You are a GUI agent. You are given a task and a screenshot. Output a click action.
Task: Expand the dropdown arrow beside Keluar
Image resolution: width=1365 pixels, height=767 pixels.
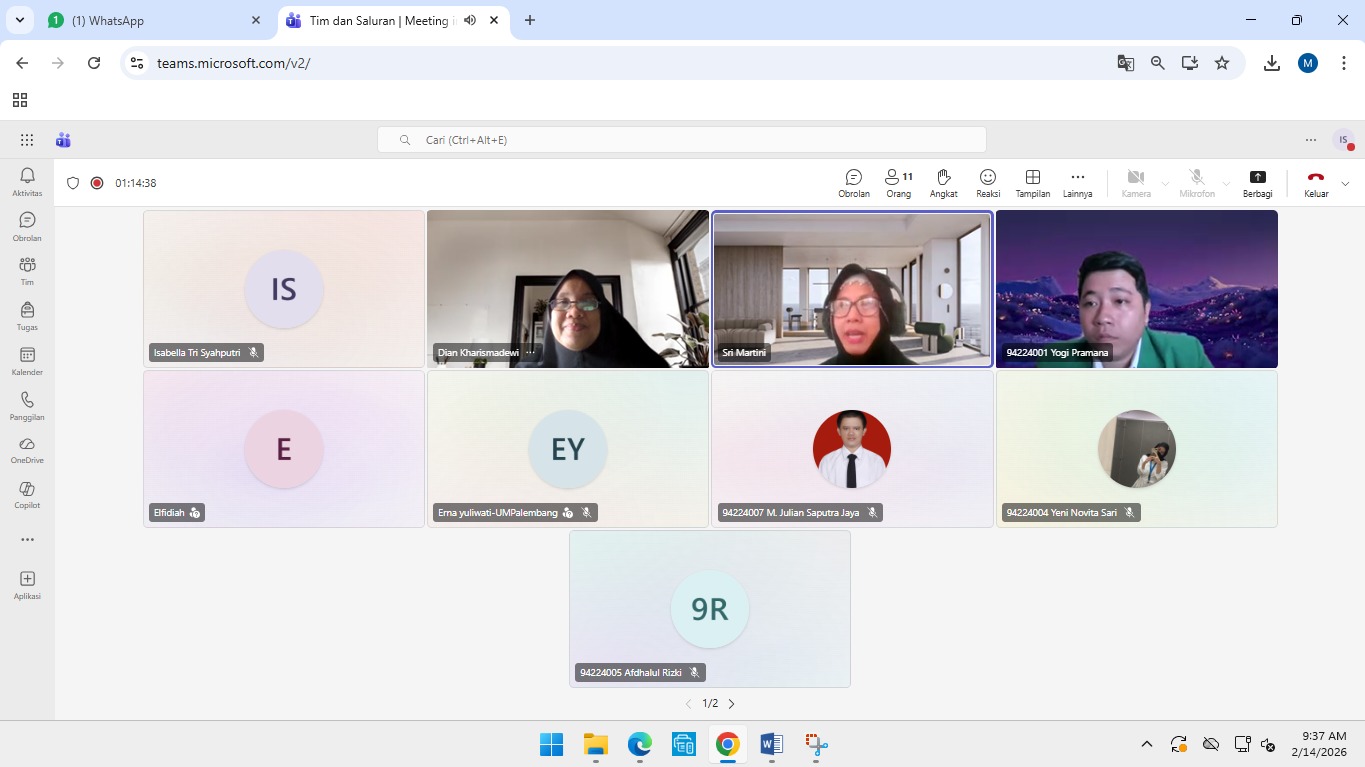1345,184
